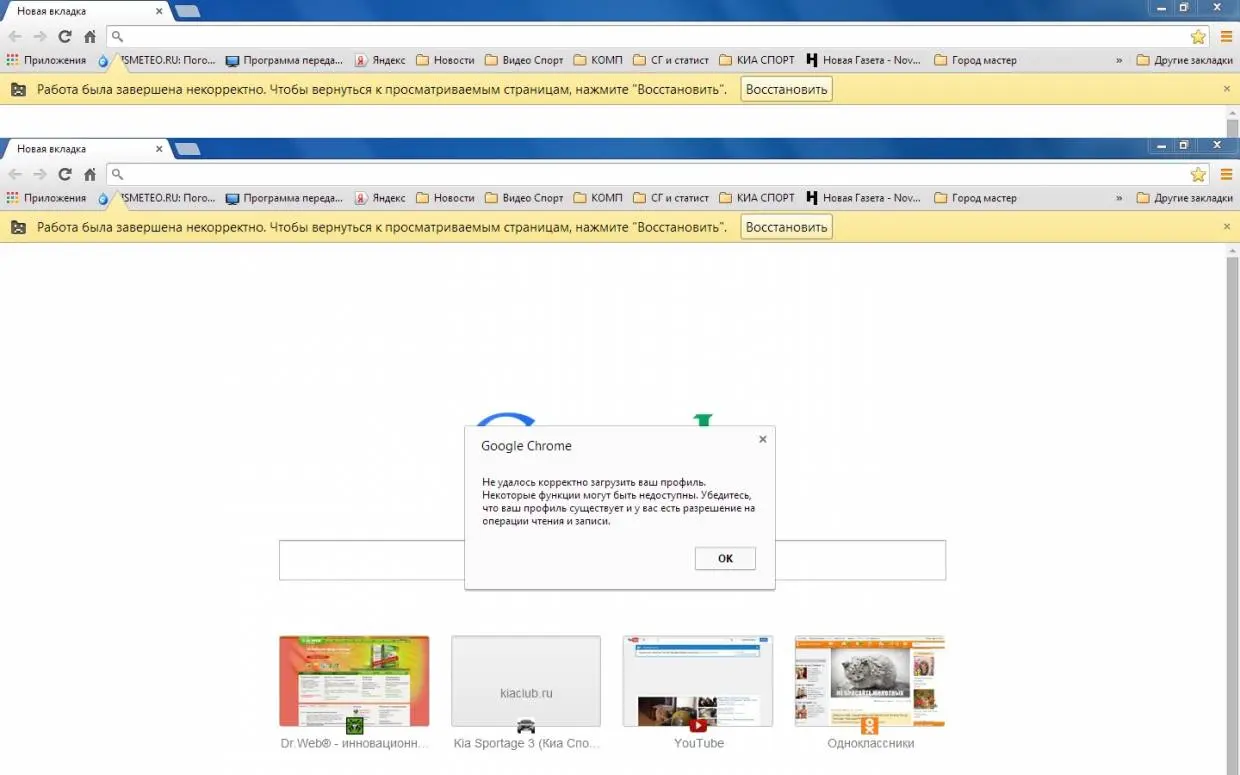Open Другие закладки folder in the top window
1240x775 pixels.
click(x=1185, y=60)
